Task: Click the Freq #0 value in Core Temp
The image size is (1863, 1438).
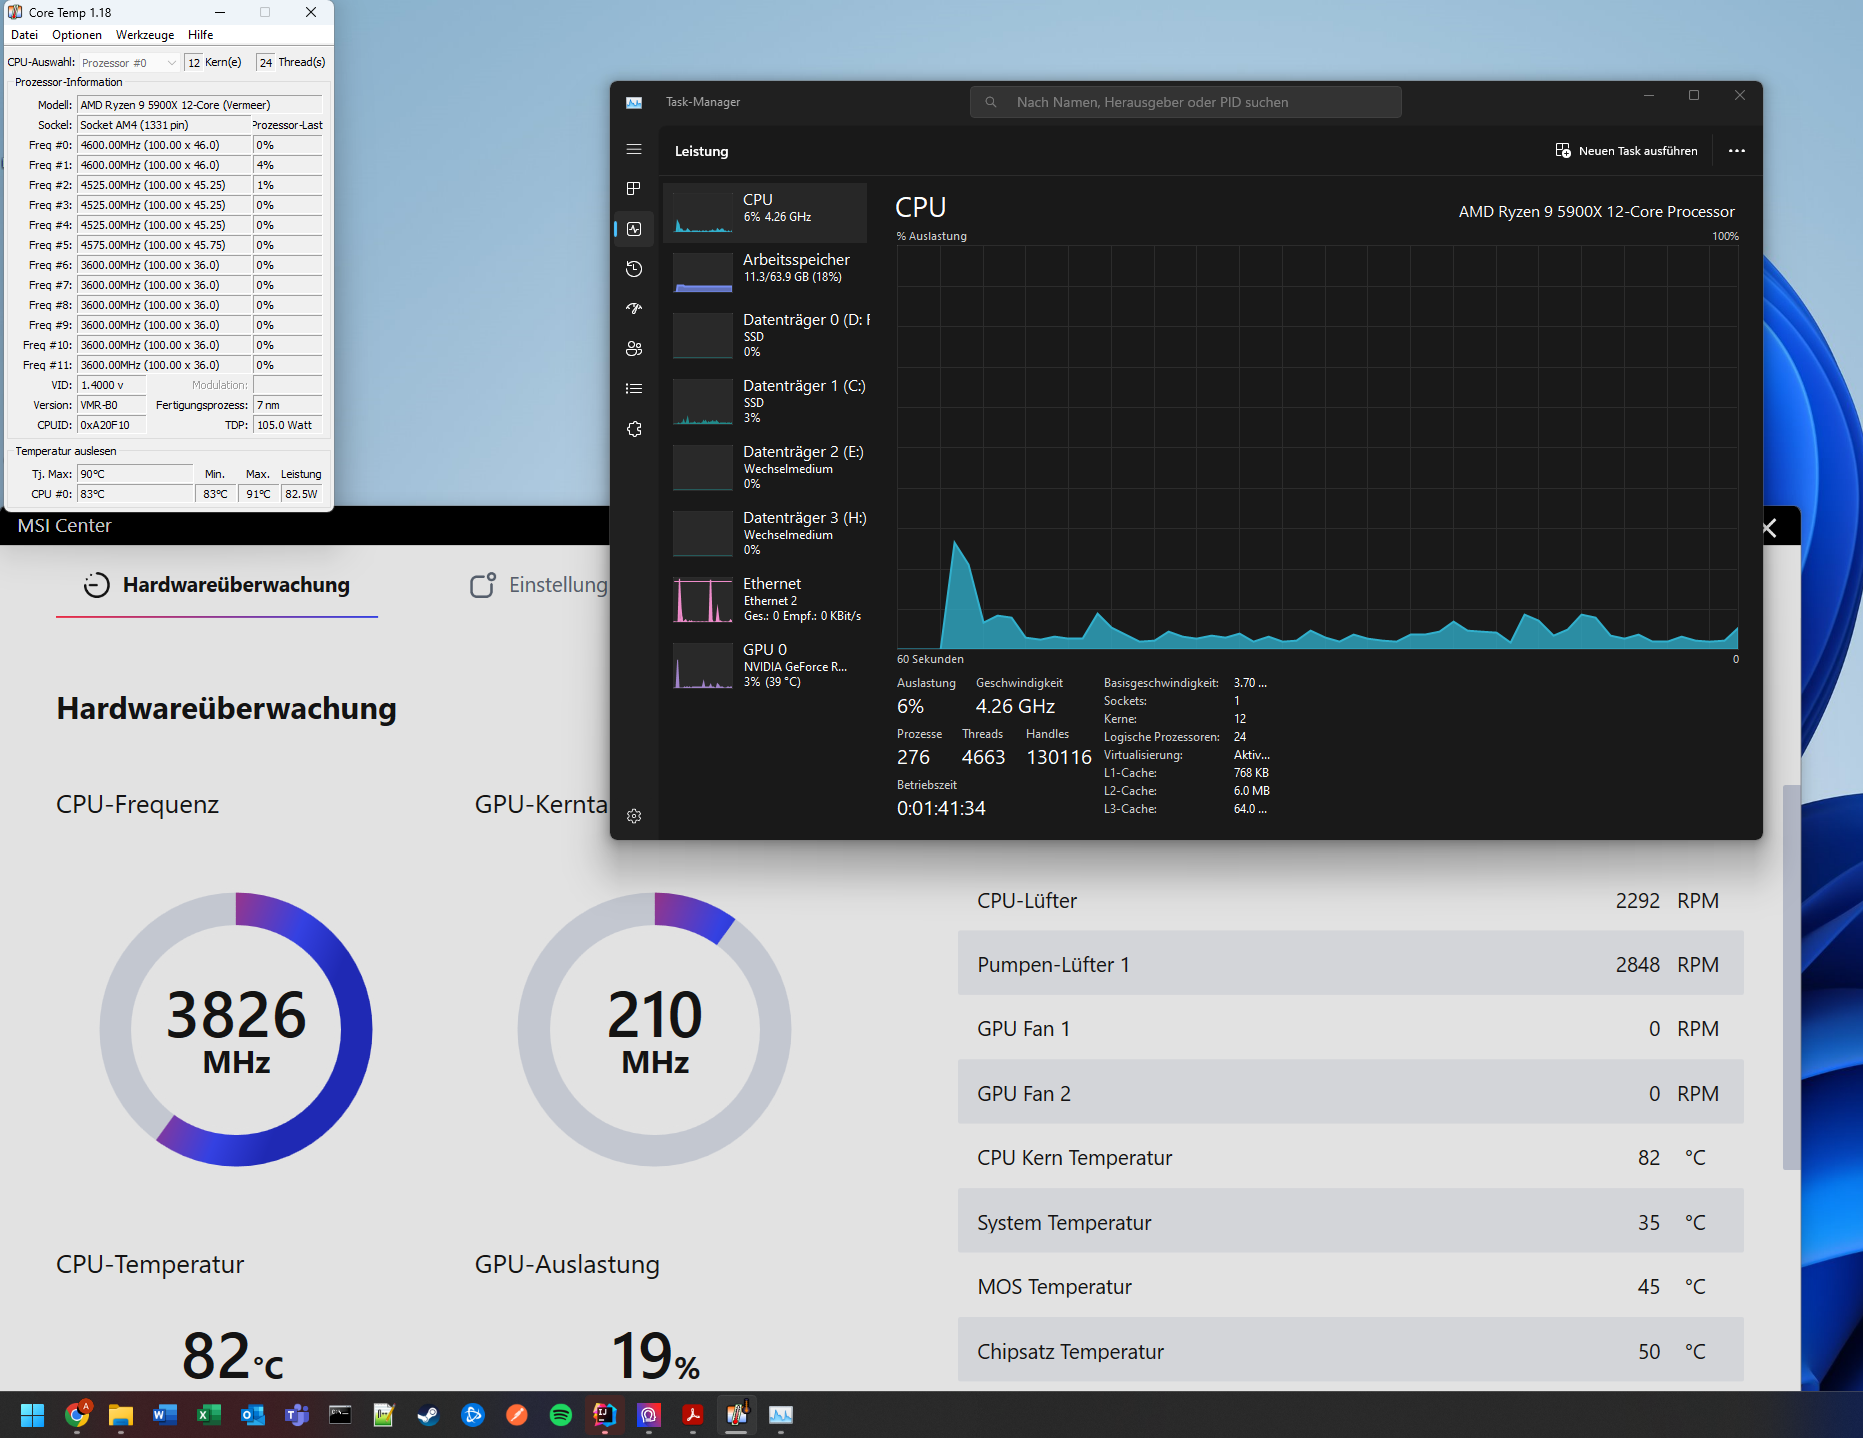Action: click(164, 145)
